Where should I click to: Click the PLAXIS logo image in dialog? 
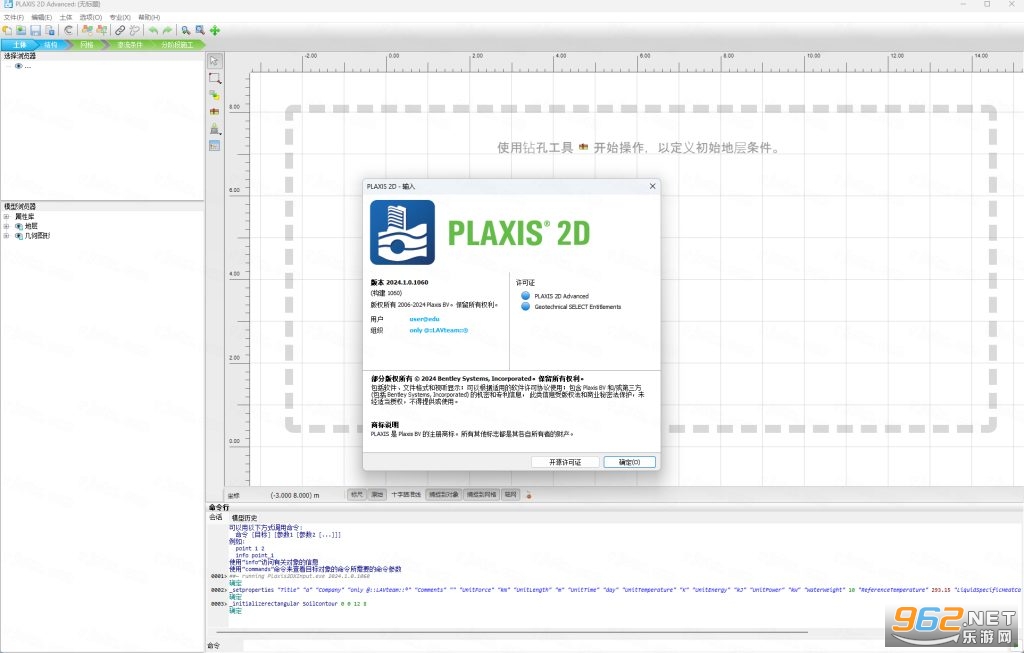(x=402, y=232)
